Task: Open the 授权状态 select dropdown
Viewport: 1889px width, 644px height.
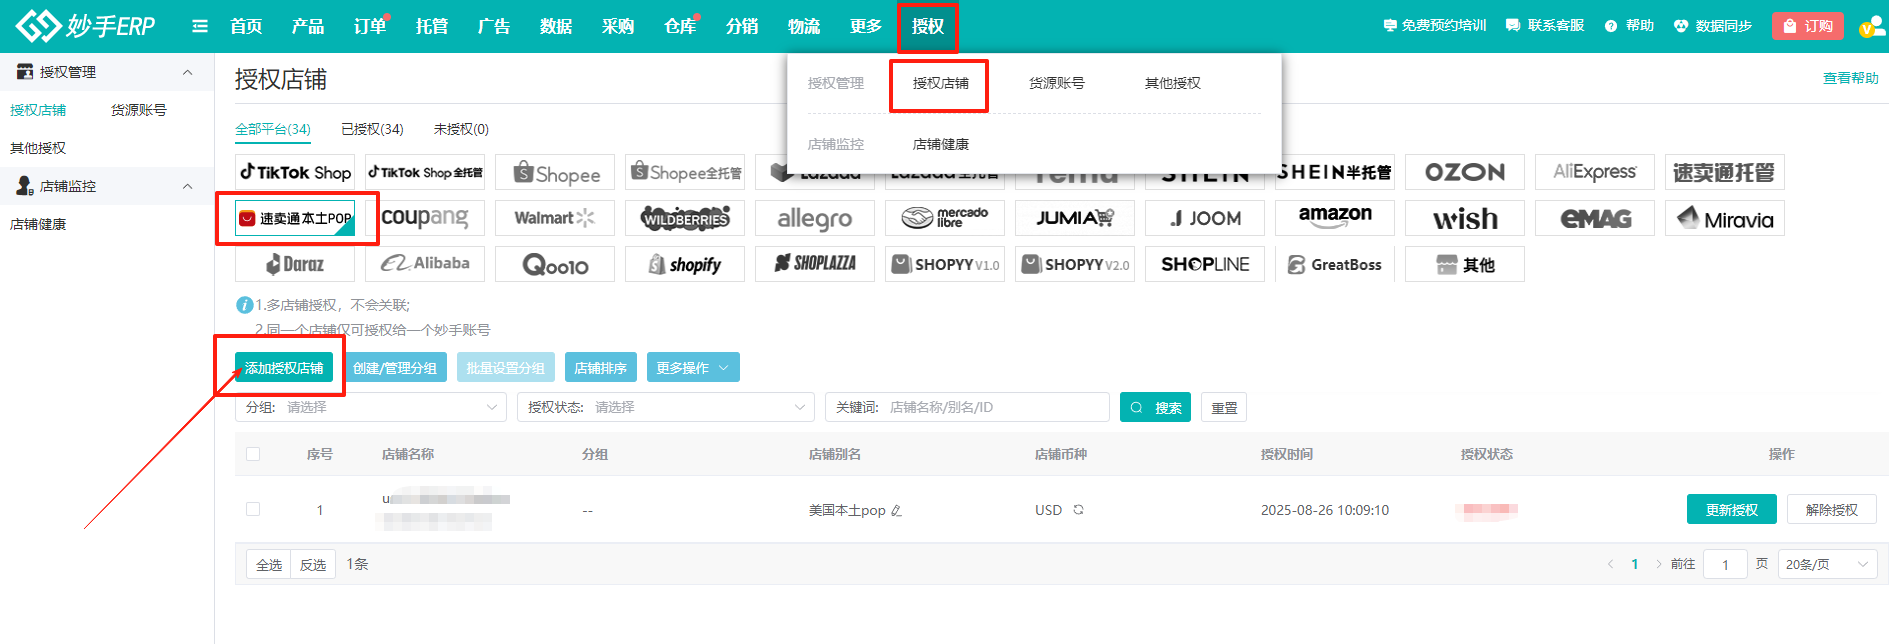Action: point(664,407)
